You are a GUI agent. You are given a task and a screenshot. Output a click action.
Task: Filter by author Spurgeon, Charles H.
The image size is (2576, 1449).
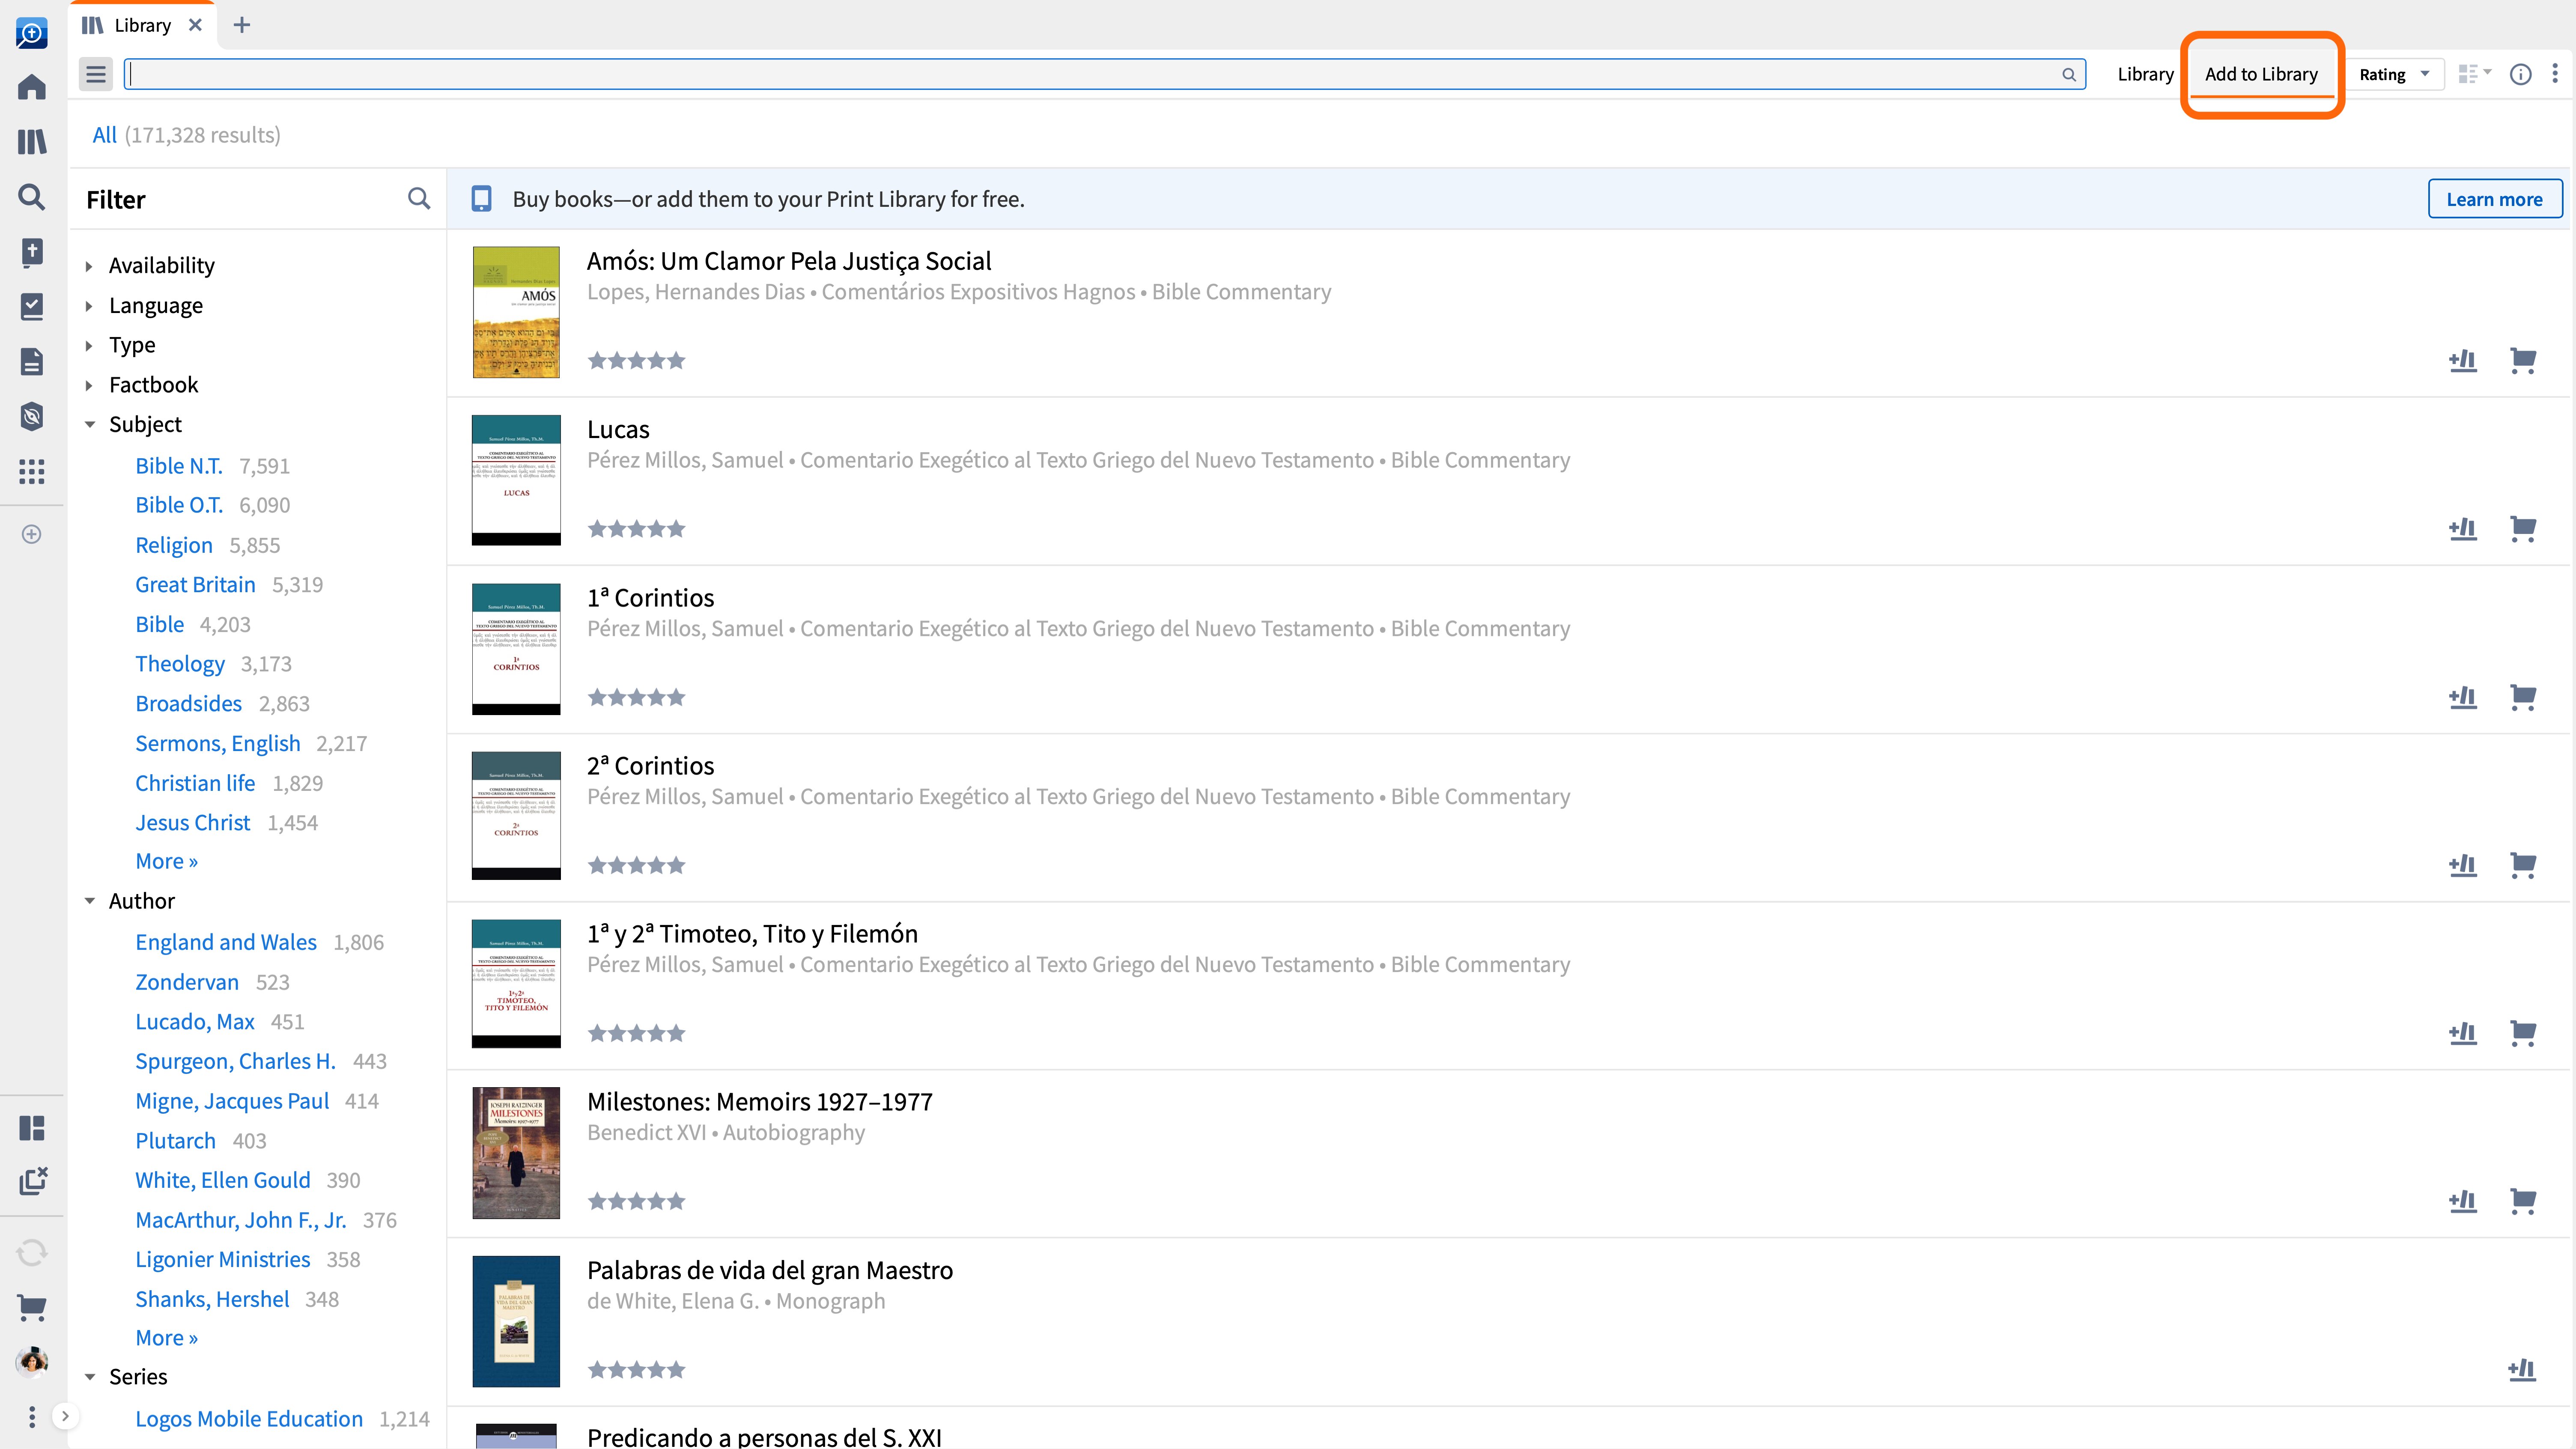click(235, 1061)
